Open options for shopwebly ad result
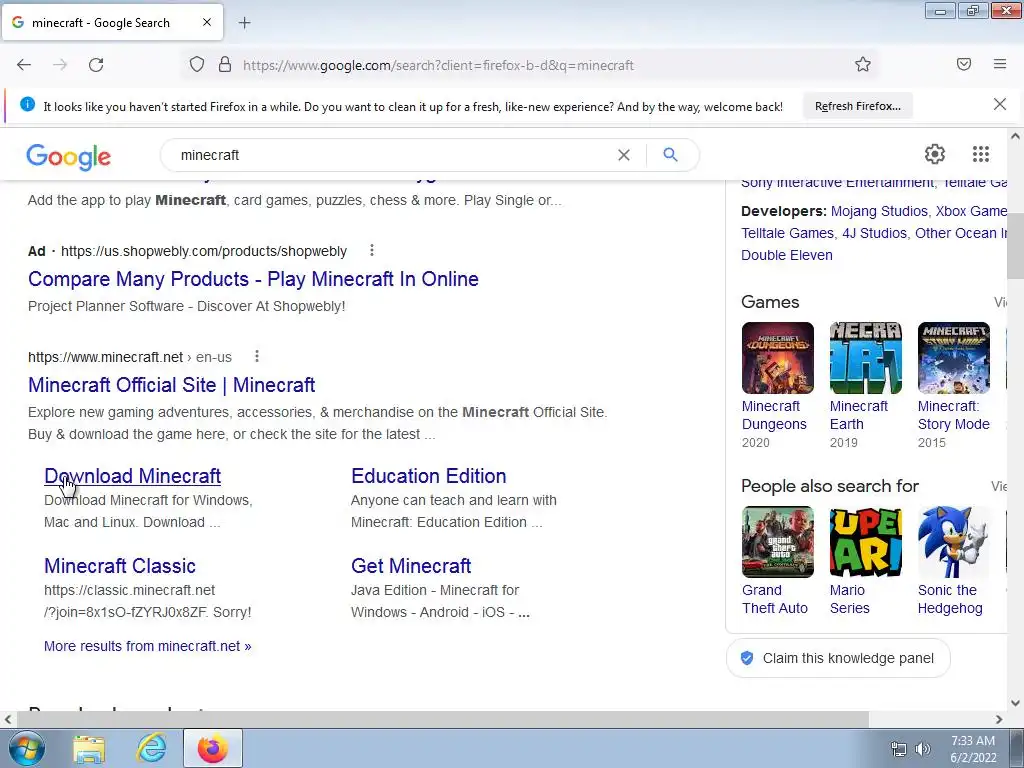The image size is (1024, 768). pyautogui.click(x=372, y=250)
